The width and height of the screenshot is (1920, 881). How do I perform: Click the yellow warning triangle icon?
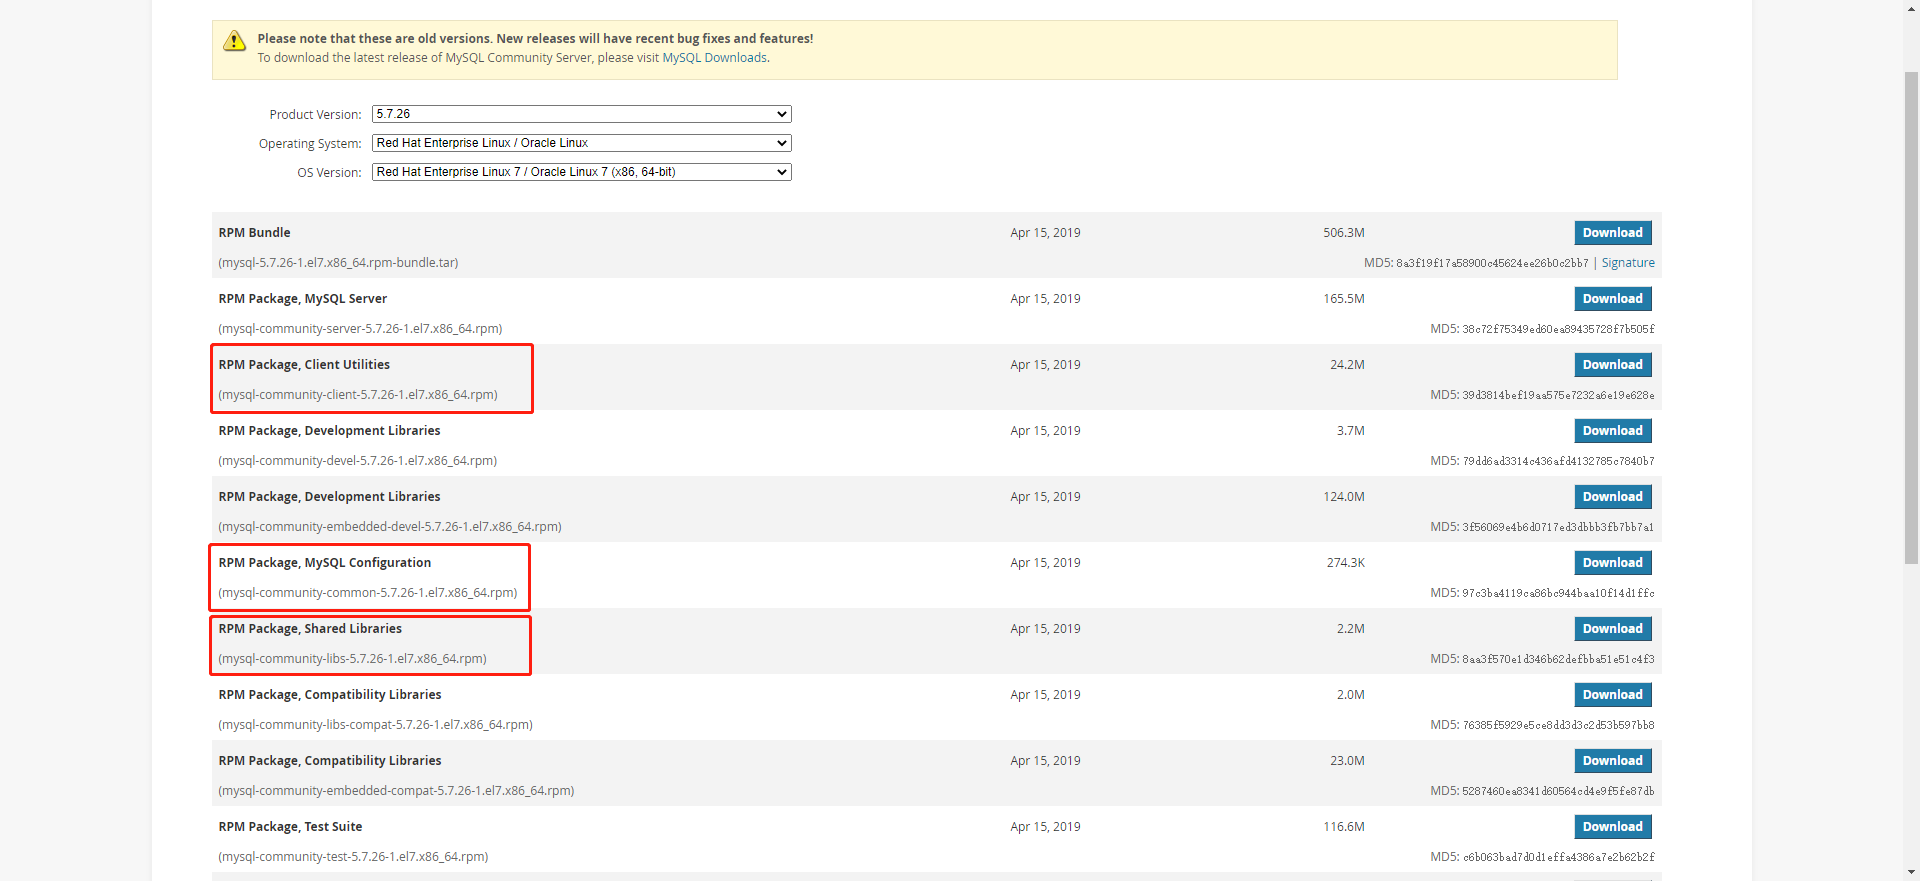[x=234, y=41]
